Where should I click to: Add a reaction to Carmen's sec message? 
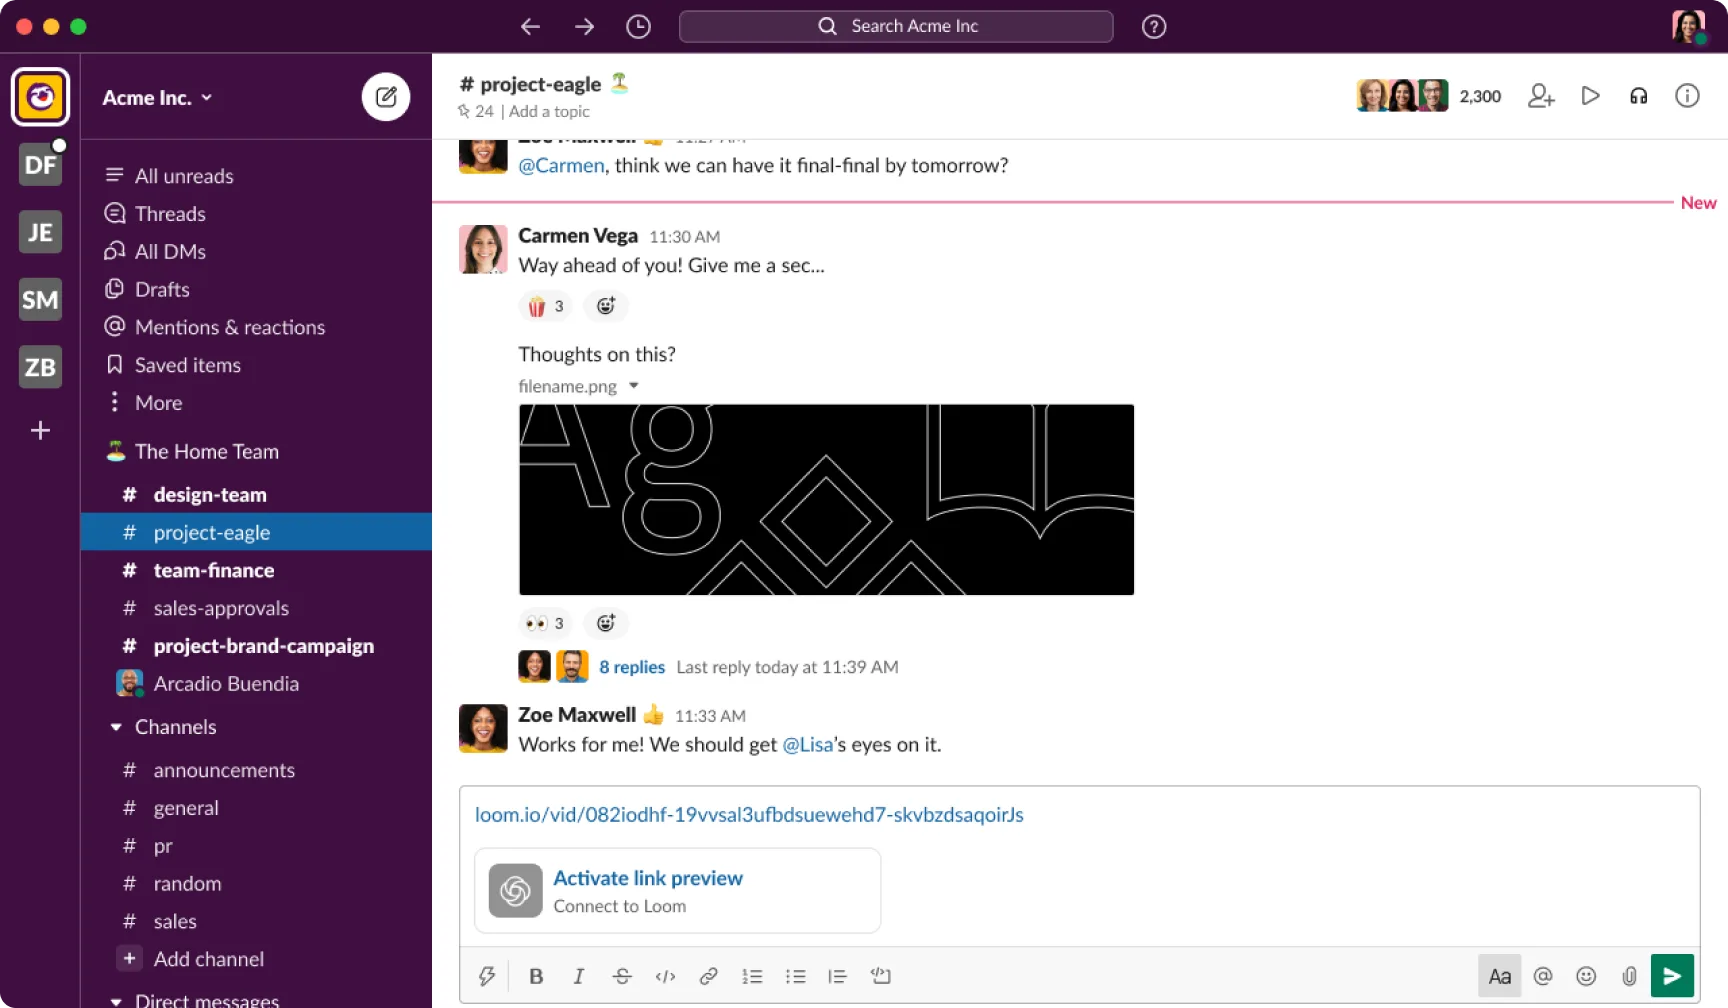pyautogui.click(x=606, y=306)
